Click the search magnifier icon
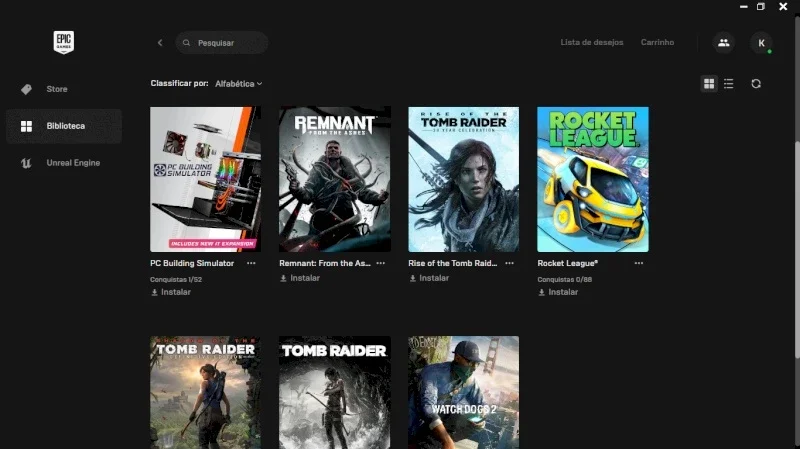 click(187, 43)
